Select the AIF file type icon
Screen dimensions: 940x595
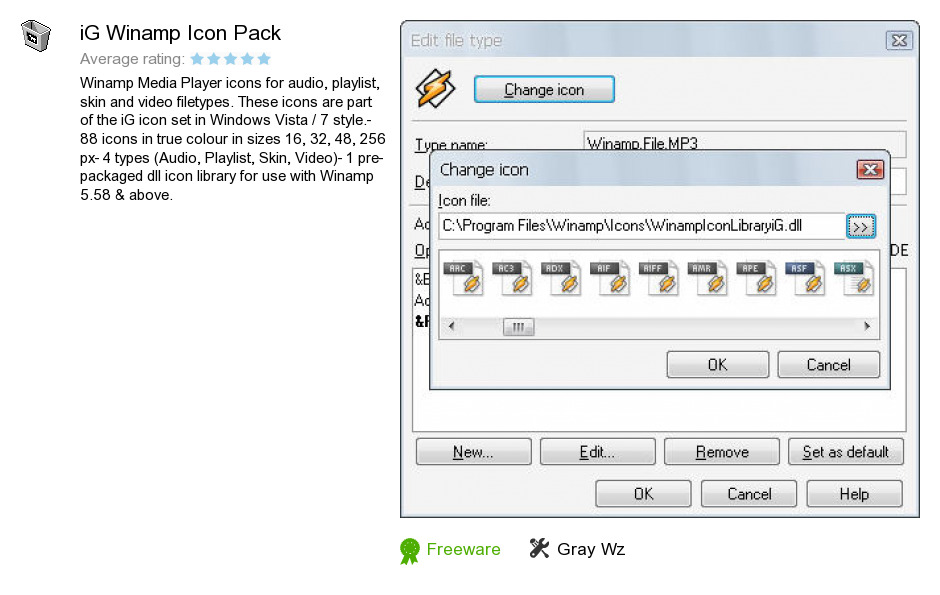point(610,278)
